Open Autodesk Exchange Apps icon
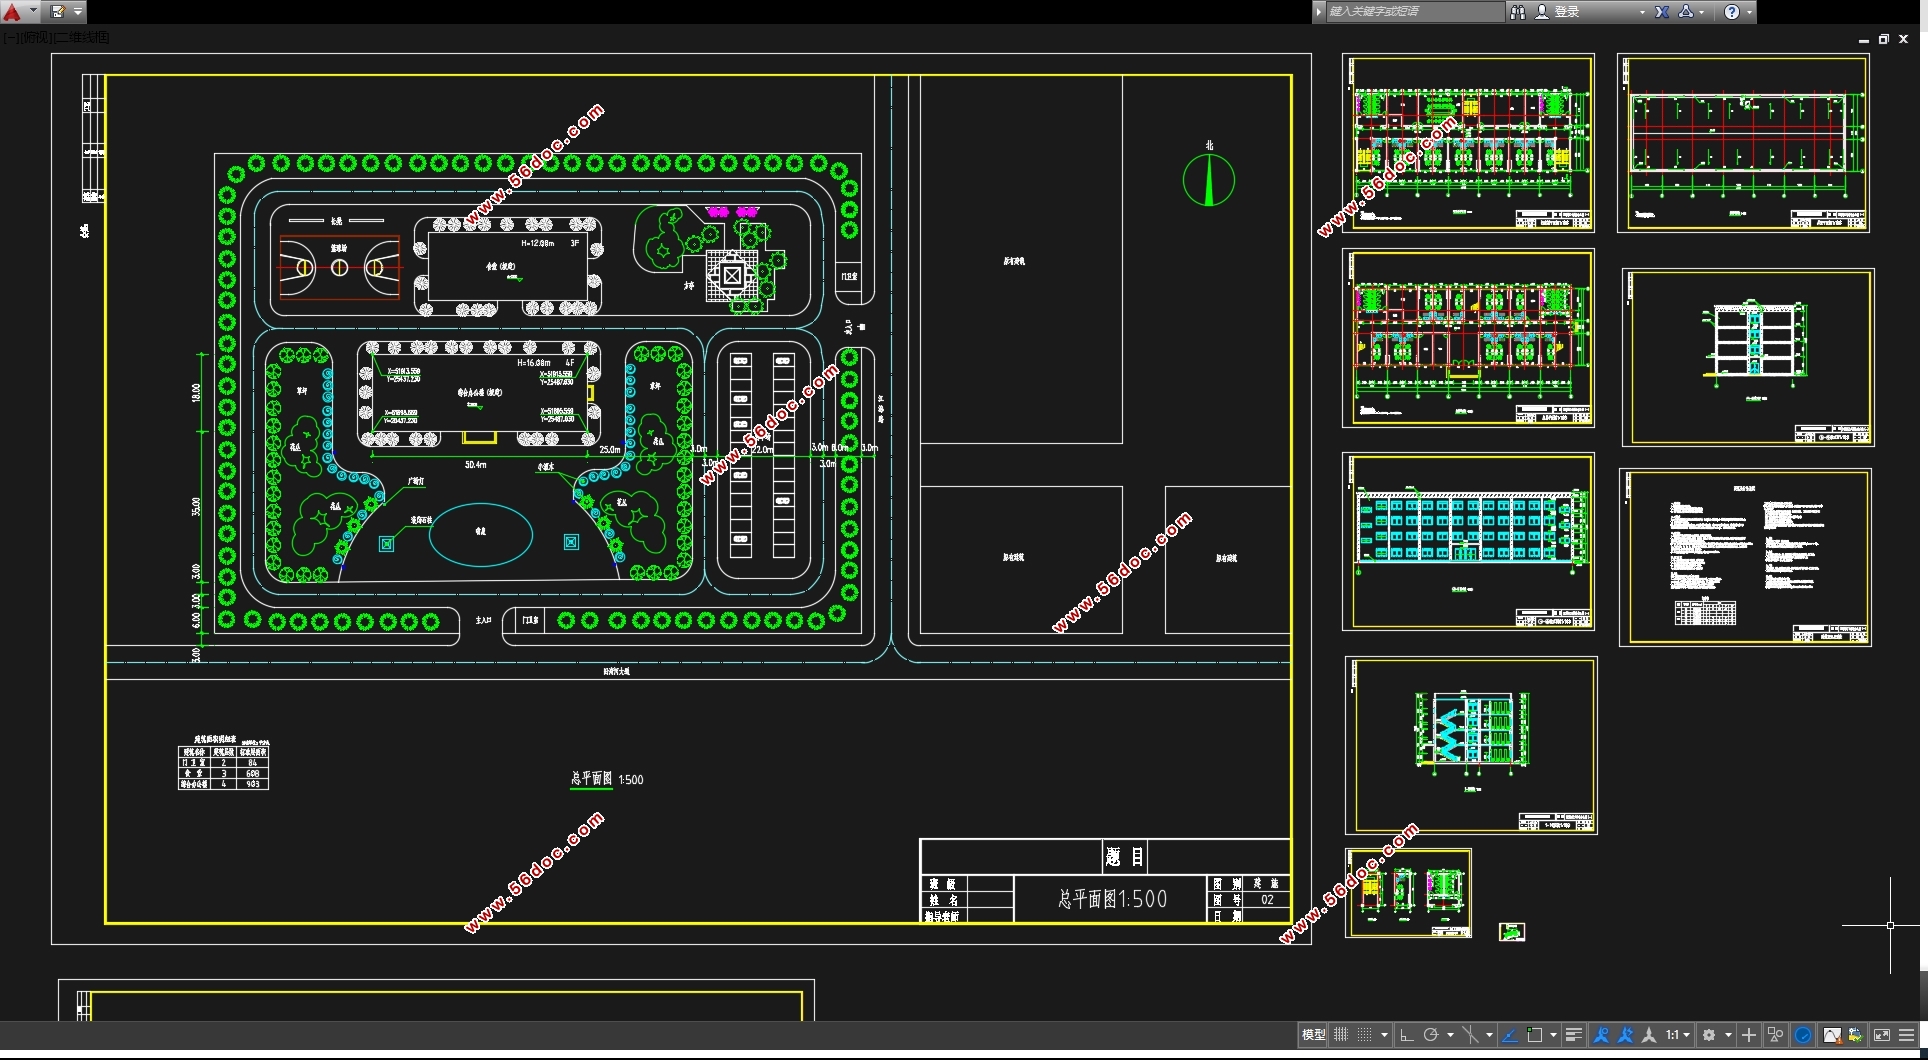The height and width of the screenshot is (1060, 1928). point(1662,12)
